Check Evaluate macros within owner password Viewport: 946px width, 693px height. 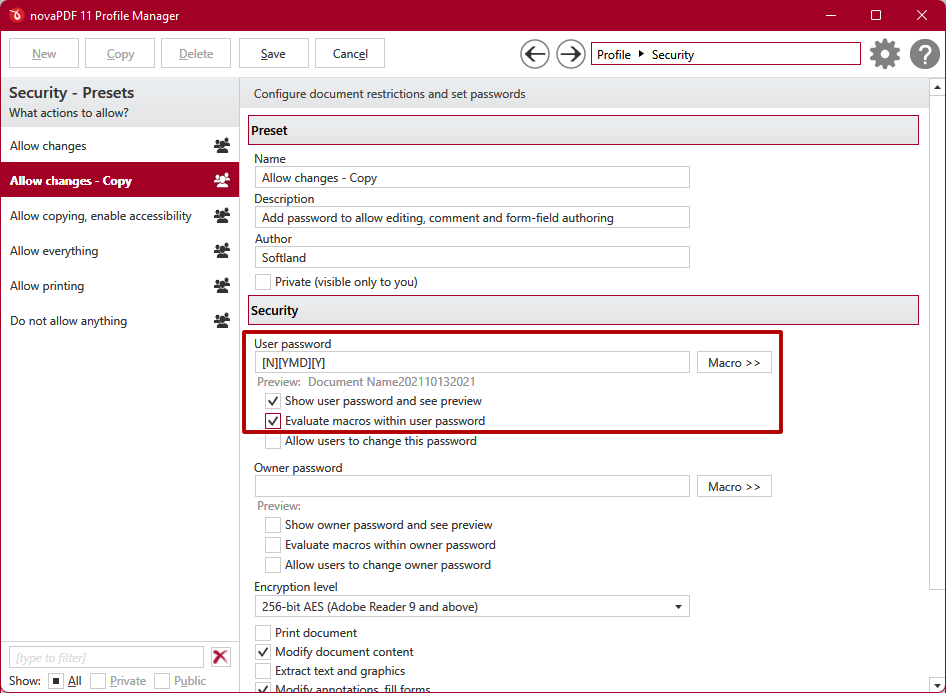tap(273, 545)
